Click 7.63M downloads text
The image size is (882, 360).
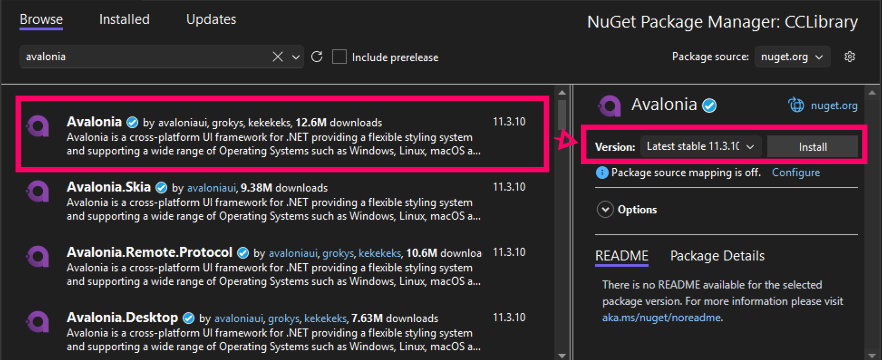click(x=395, y=318)
